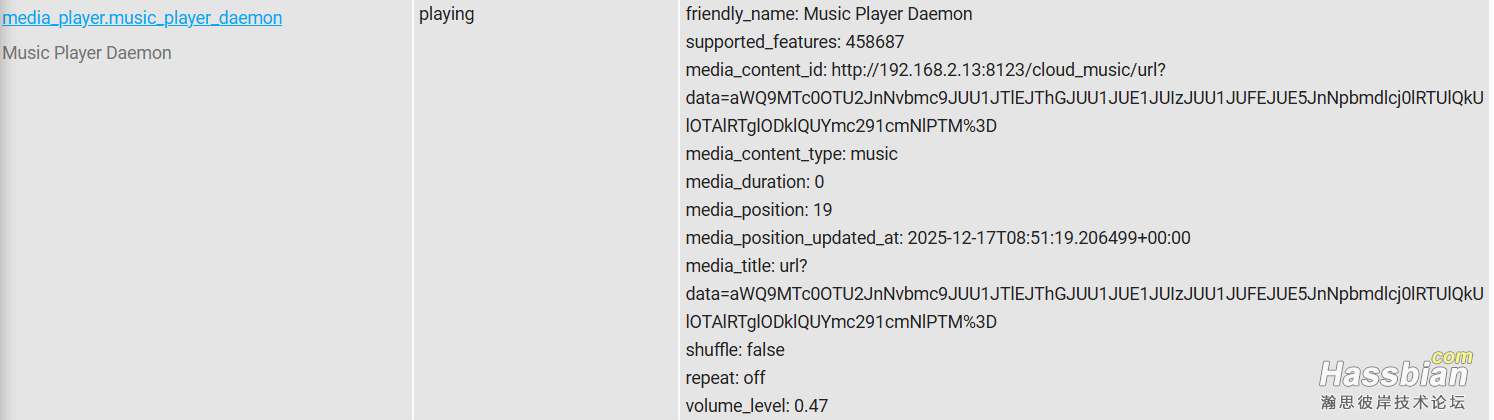Screen dimensions: 1494x420
Task: Click the %3D ending line of media_title
Action: [x=841, y=322]
